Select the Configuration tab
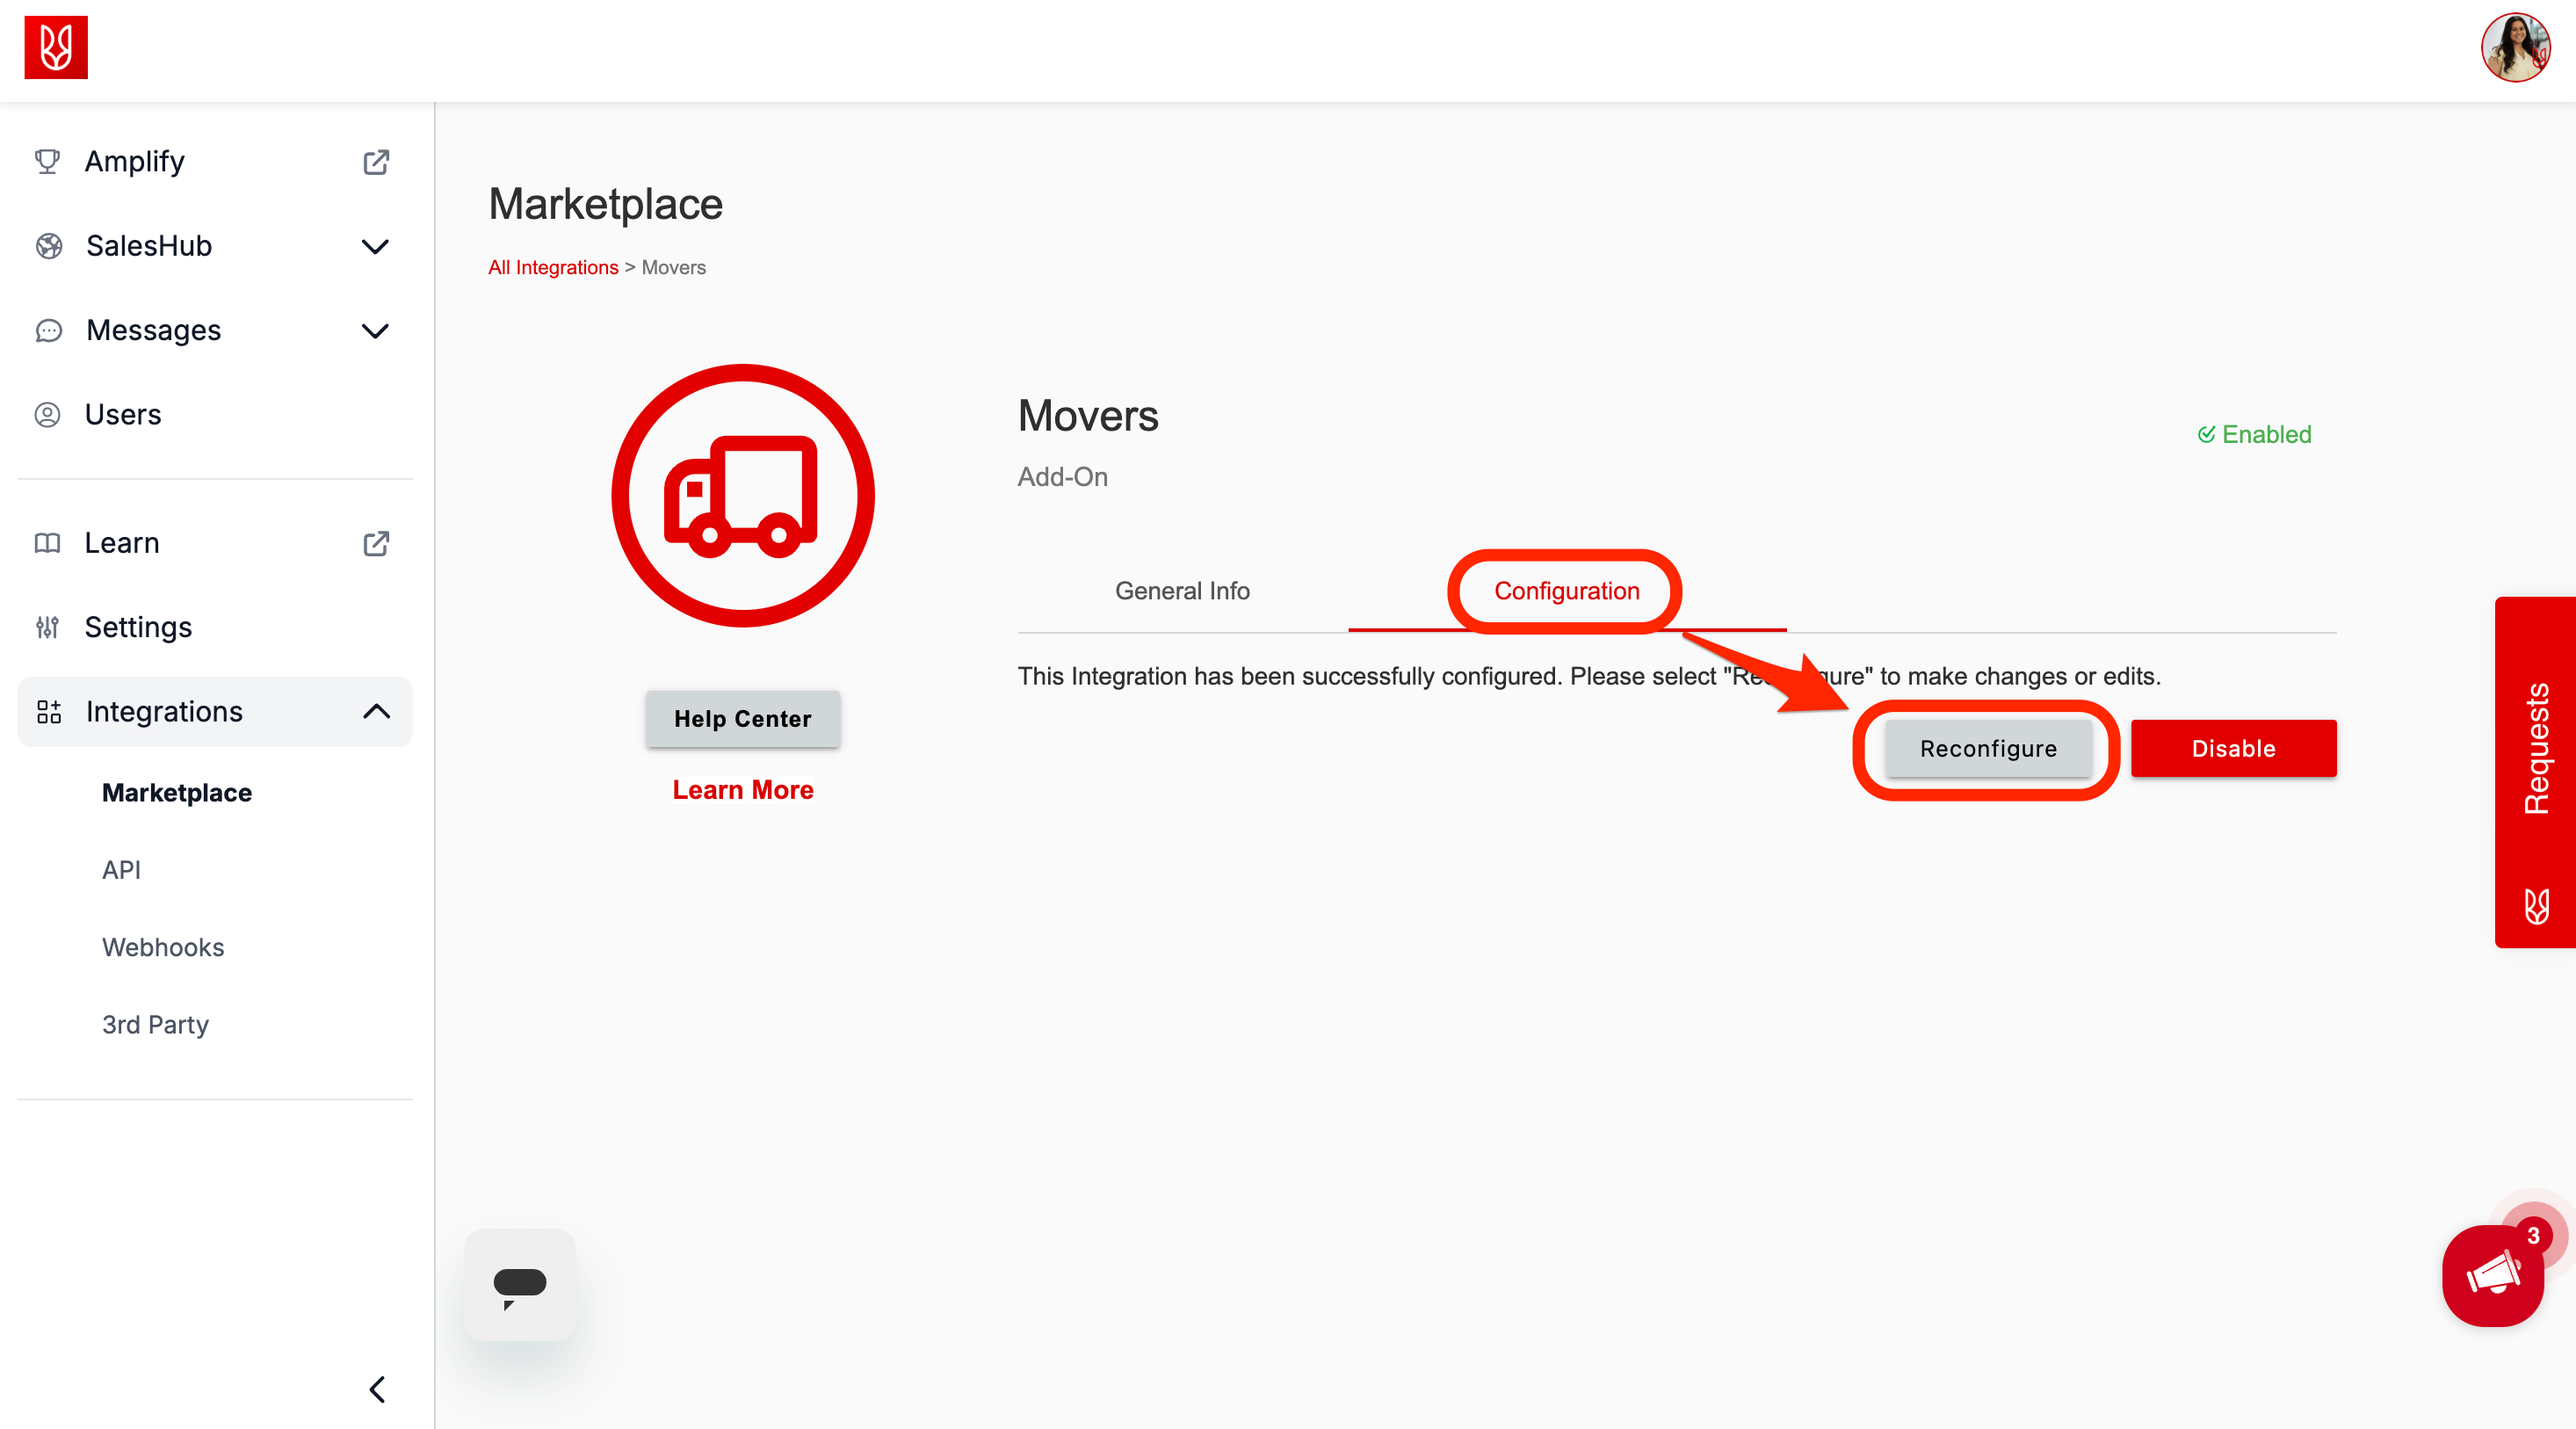The image size is (2576, 1429). click(x=1566, y=591)
